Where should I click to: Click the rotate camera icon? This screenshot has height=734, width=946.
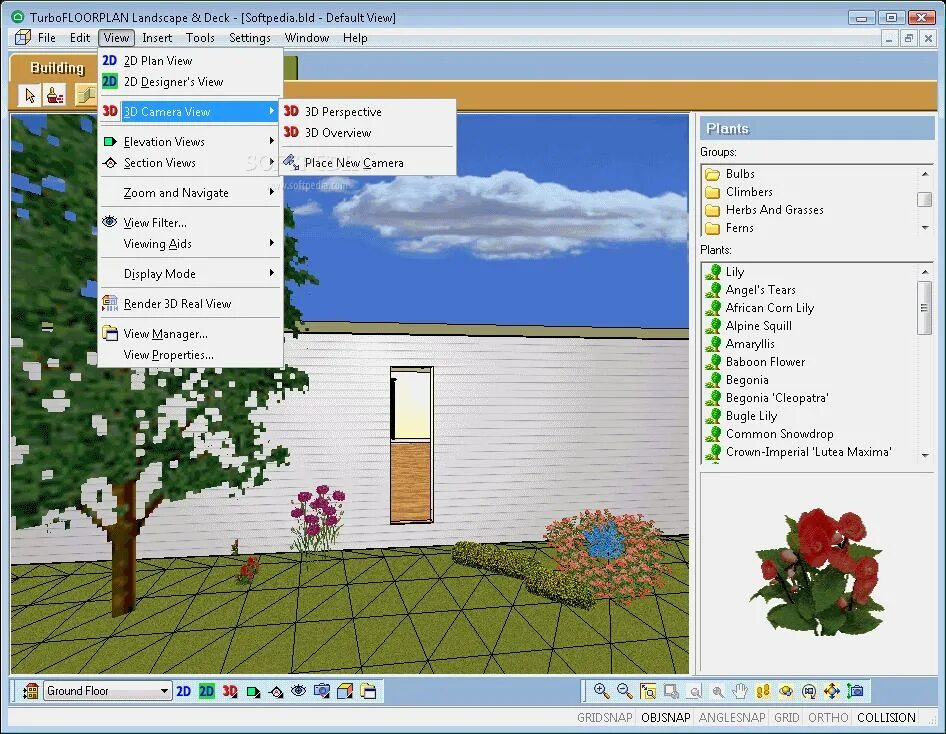(809, 691)
